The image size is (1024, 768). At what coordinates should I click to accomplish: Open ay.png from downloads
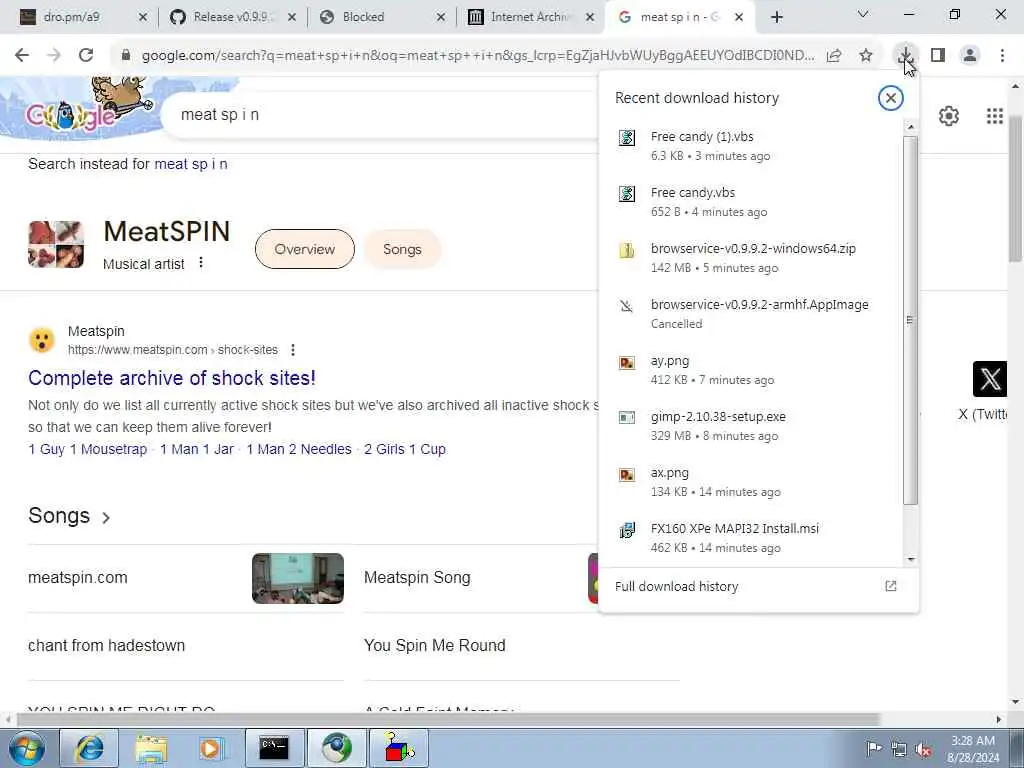pyautogui.click(x=750, y=370)
